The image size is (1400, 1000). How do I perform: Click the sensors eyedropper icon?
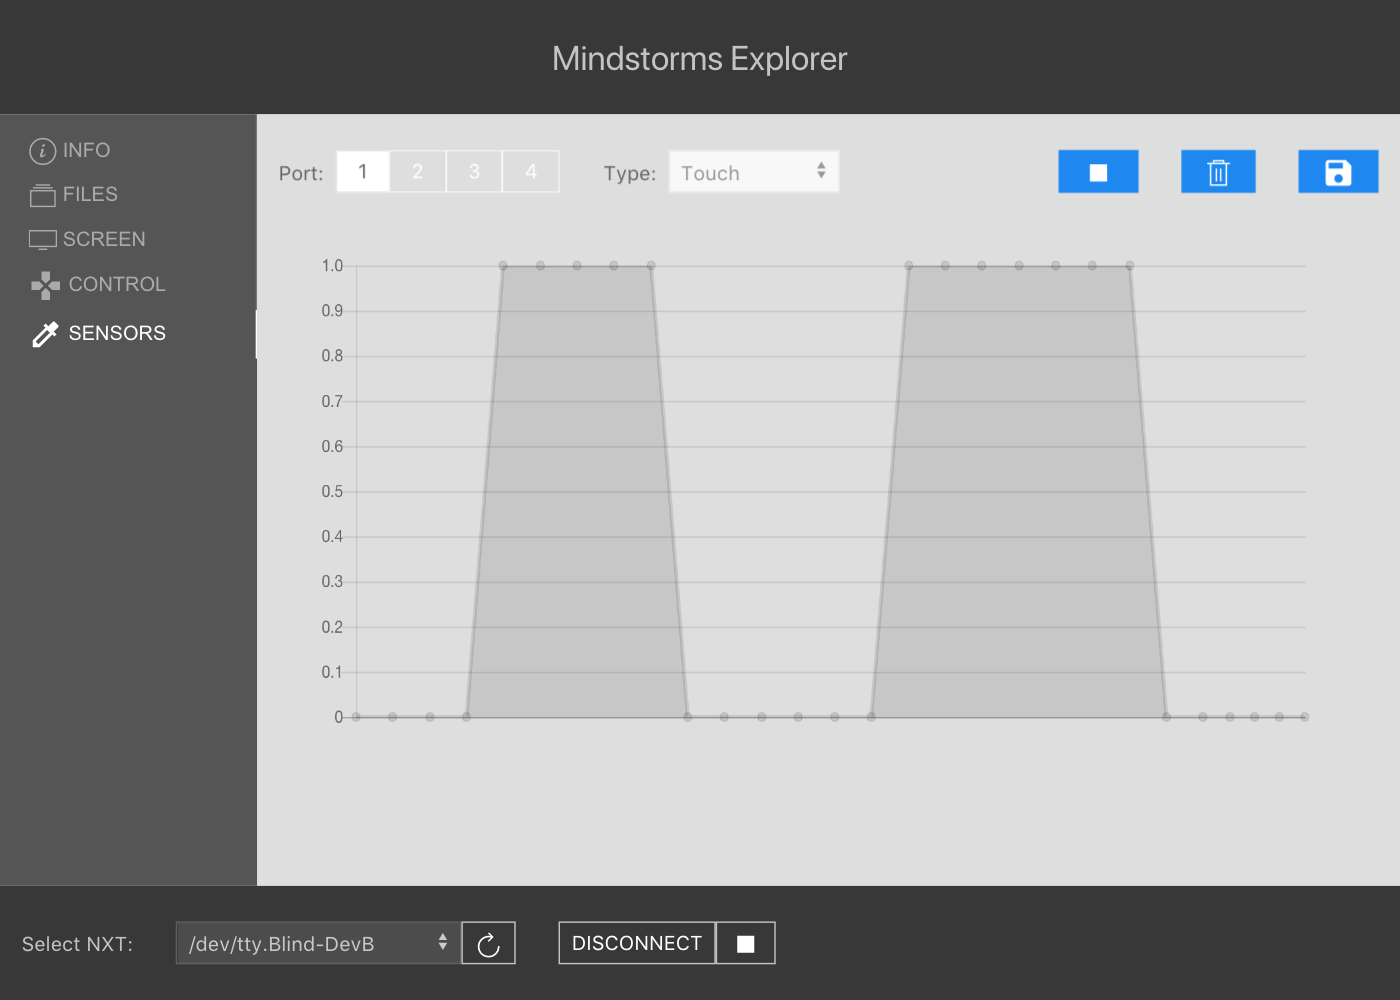tap(45, 334)
